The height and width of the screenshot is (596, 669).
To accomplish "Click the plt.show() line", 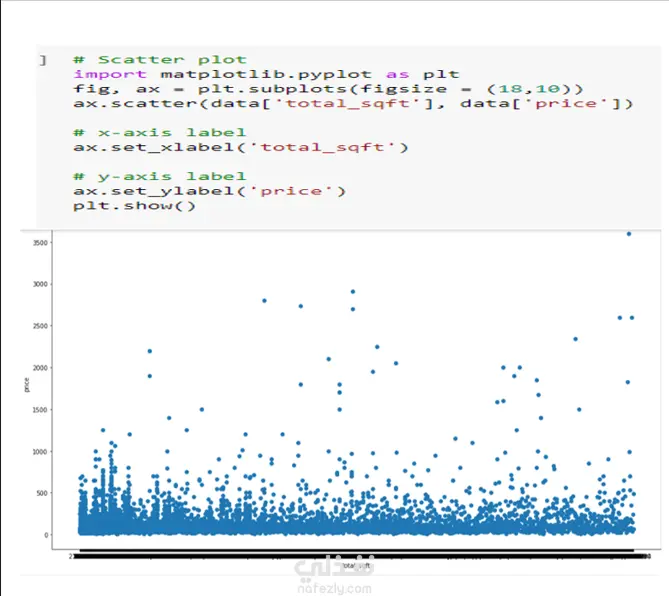I will 134,206.
